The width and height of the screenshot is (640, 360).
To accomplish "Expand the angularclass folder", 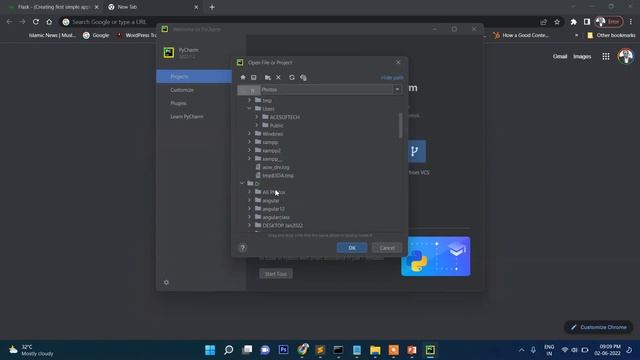I will 249,217.
